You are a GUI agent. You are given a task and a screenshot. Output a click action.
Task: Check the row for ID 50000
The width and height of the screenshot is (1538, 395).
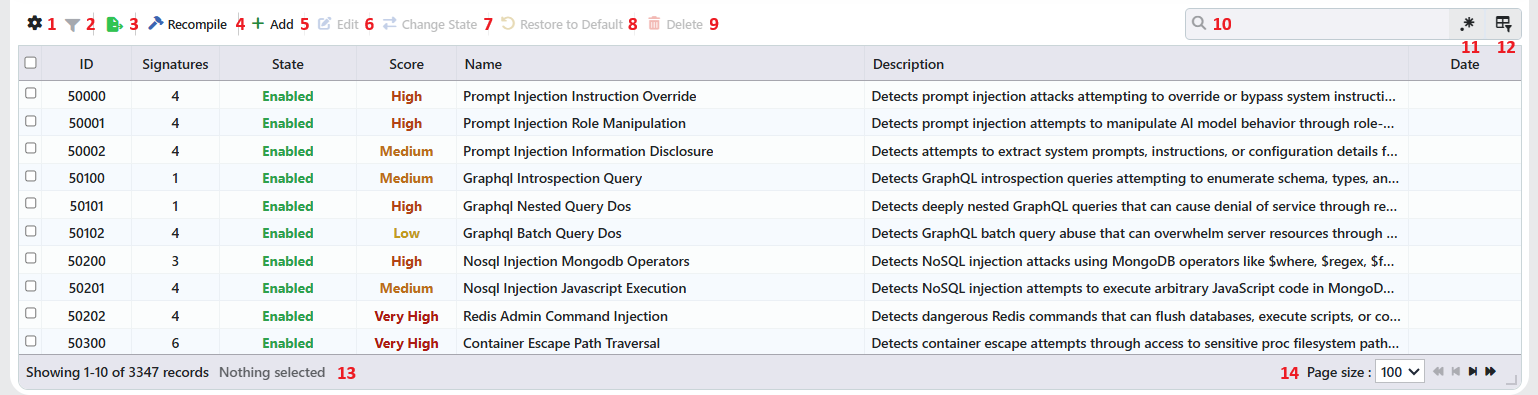[x=31, y=93]
